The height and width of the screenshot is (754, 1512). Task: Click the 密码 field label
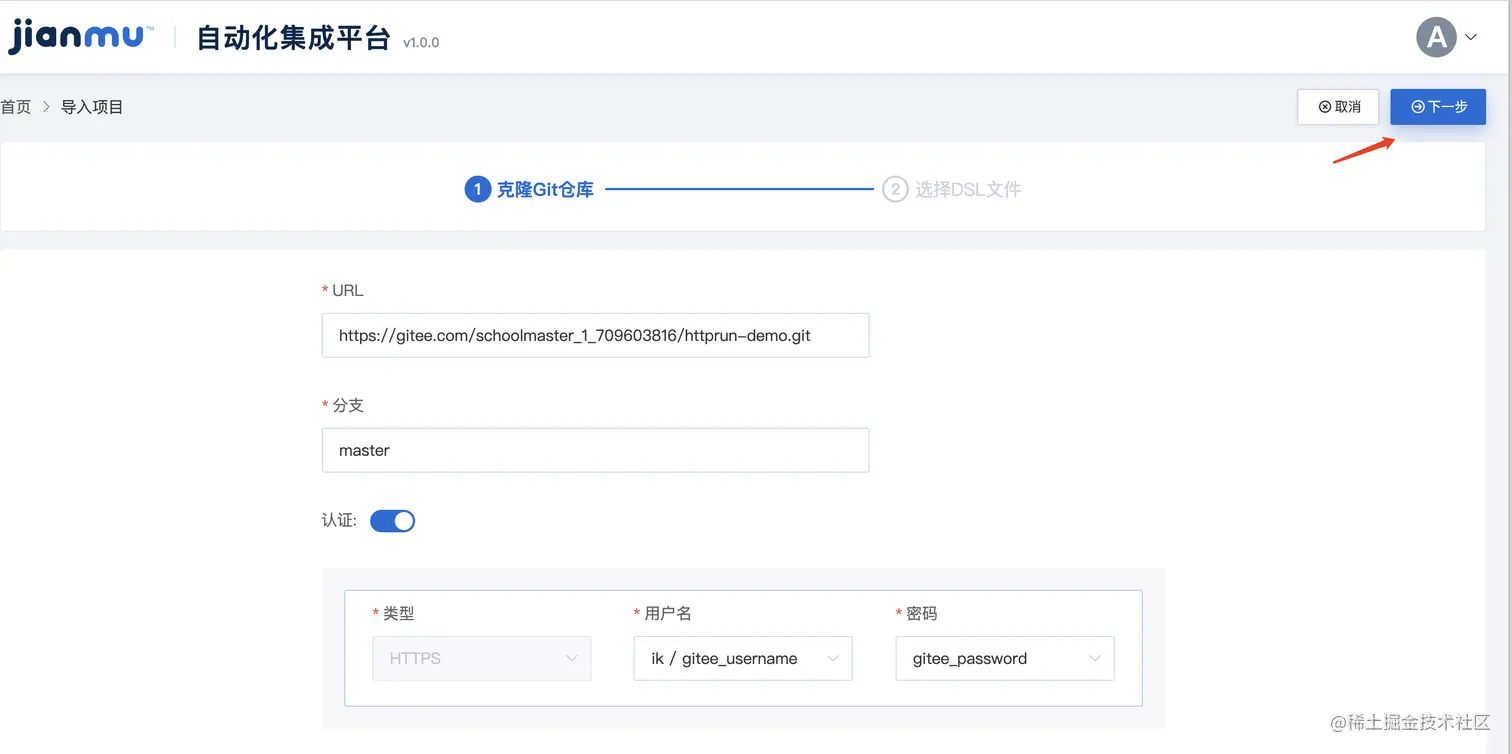(922, 613)
